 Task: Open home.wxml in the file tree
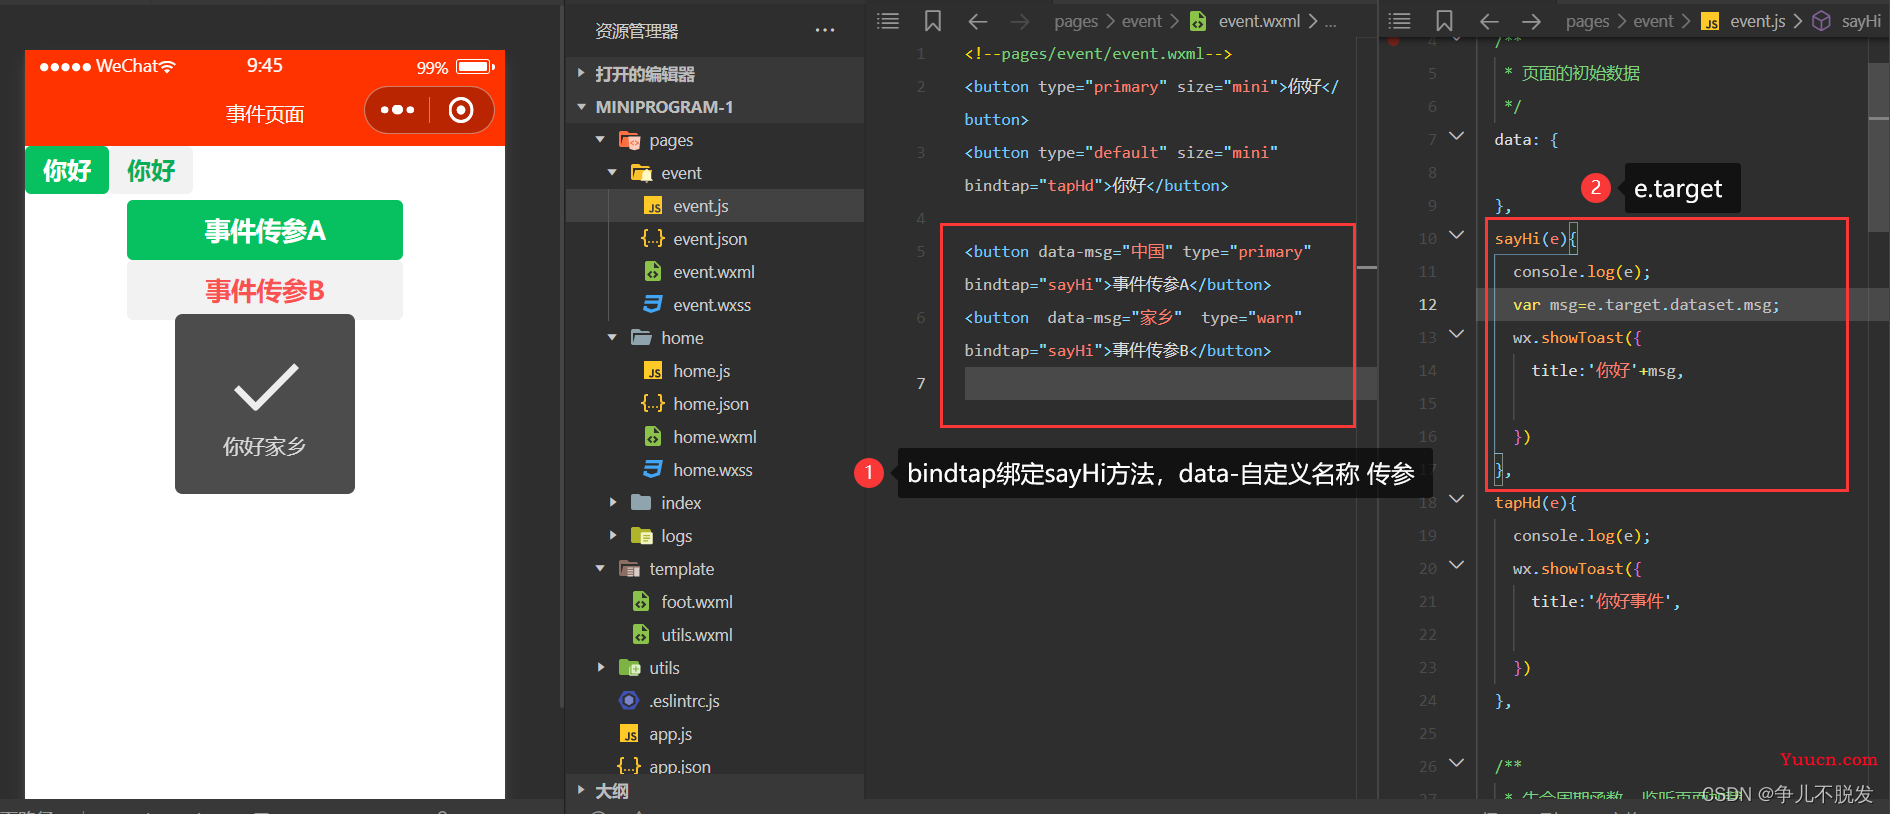point(715,437)
